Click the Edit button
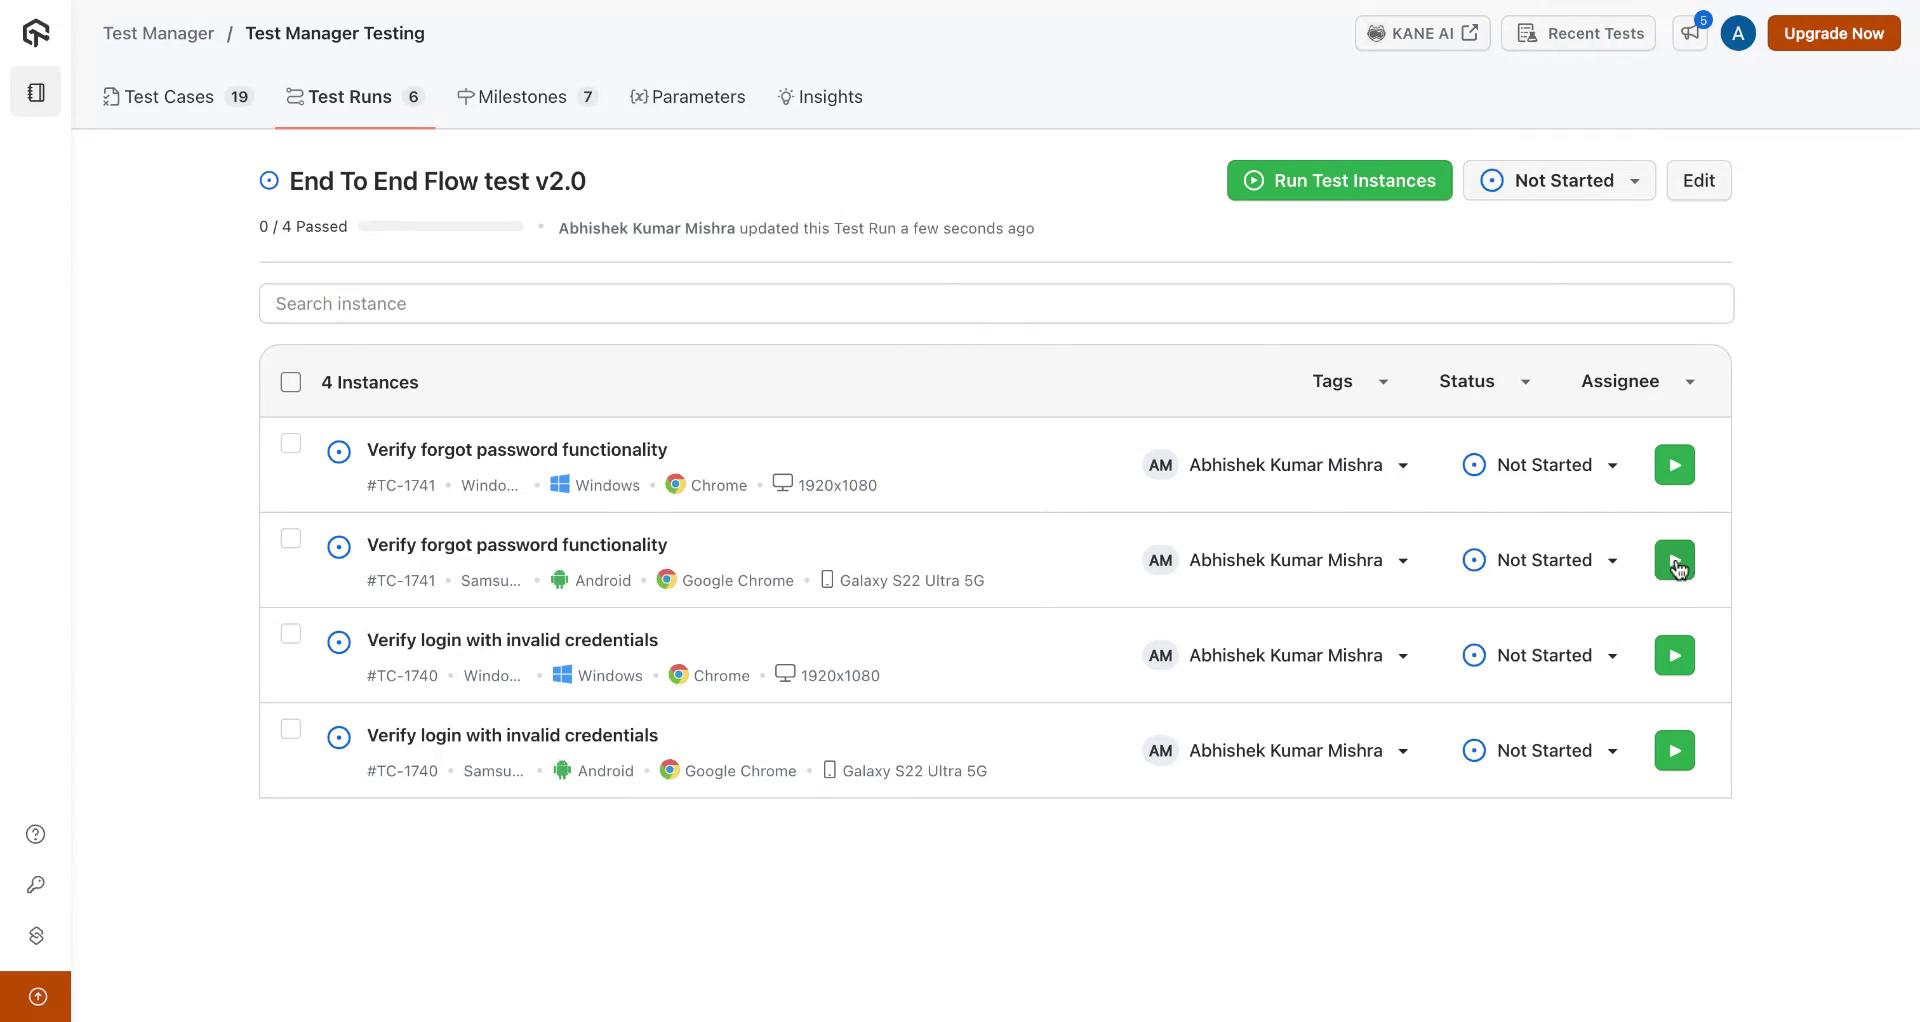 pos(1698,181)
